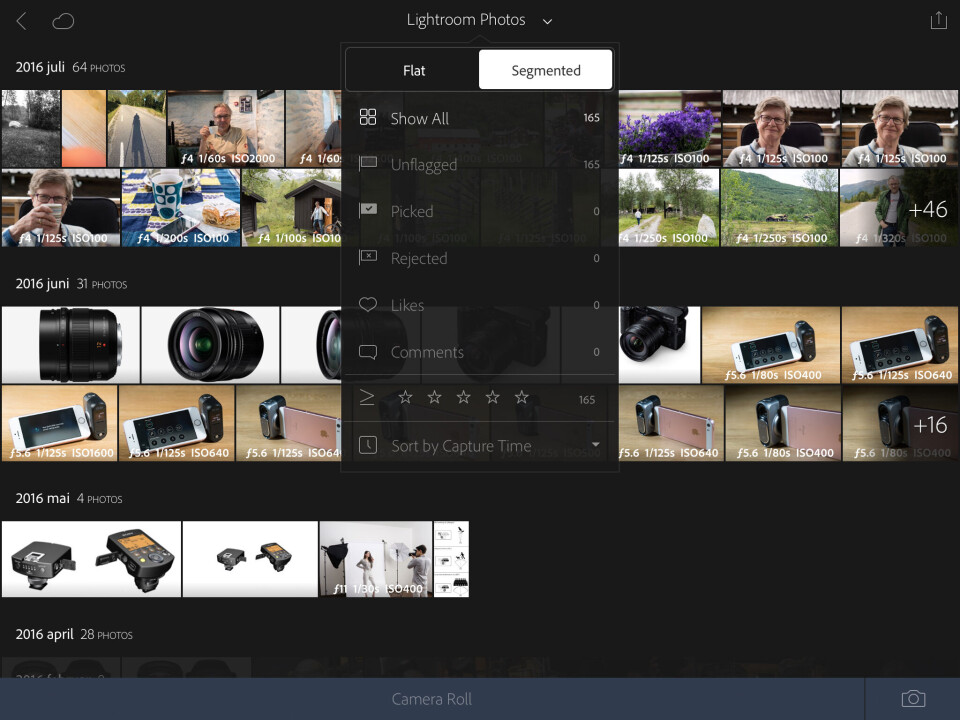Open the 2016 april section header
The image size is (960, 720).
(73, 634)
